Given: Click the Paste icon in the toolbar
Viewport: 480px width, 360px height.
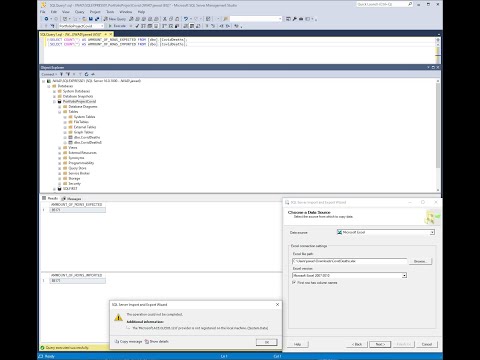Looking at the screenshot, I should coord(177,19).
